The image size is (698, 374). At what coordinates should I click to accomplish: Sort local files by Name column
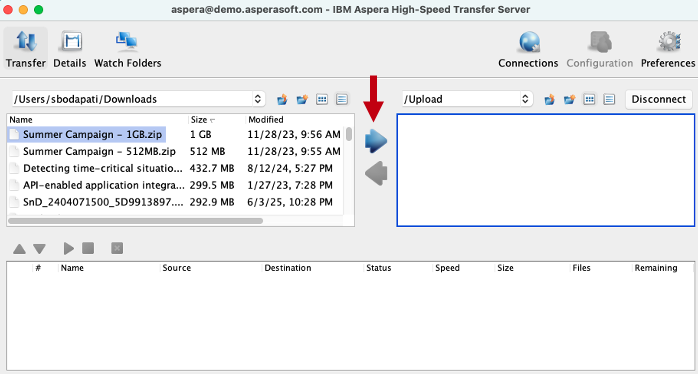pos(98,119)
